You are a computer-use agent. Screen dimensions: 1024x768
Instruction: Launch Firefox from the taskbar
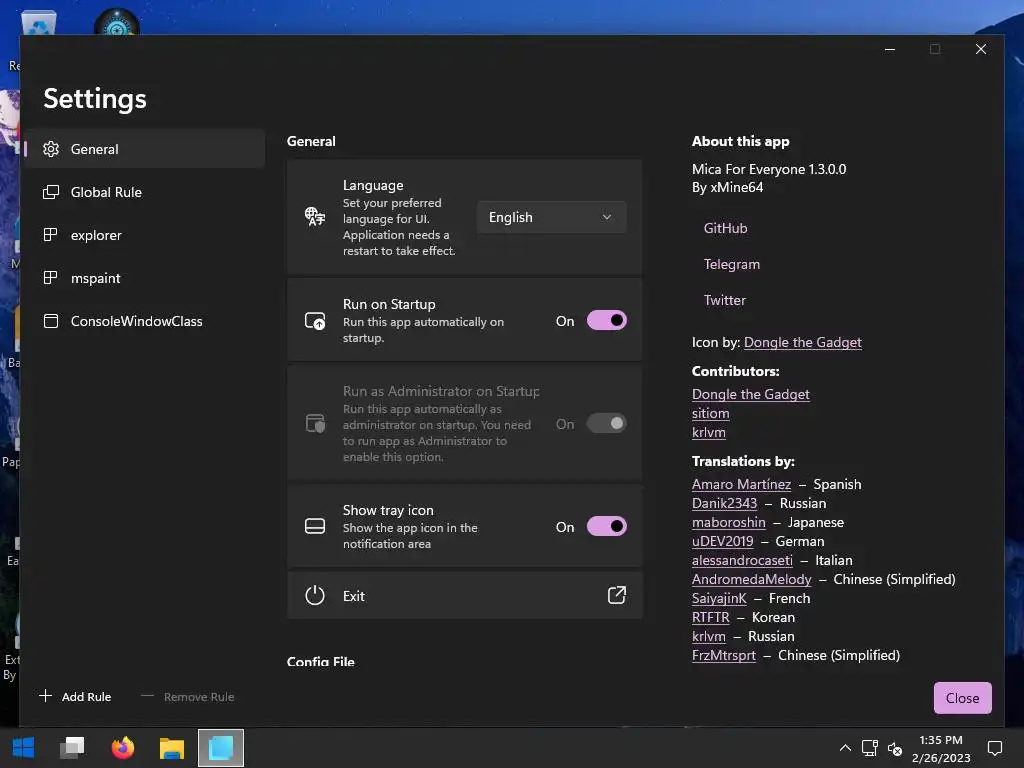click(122, 748)
